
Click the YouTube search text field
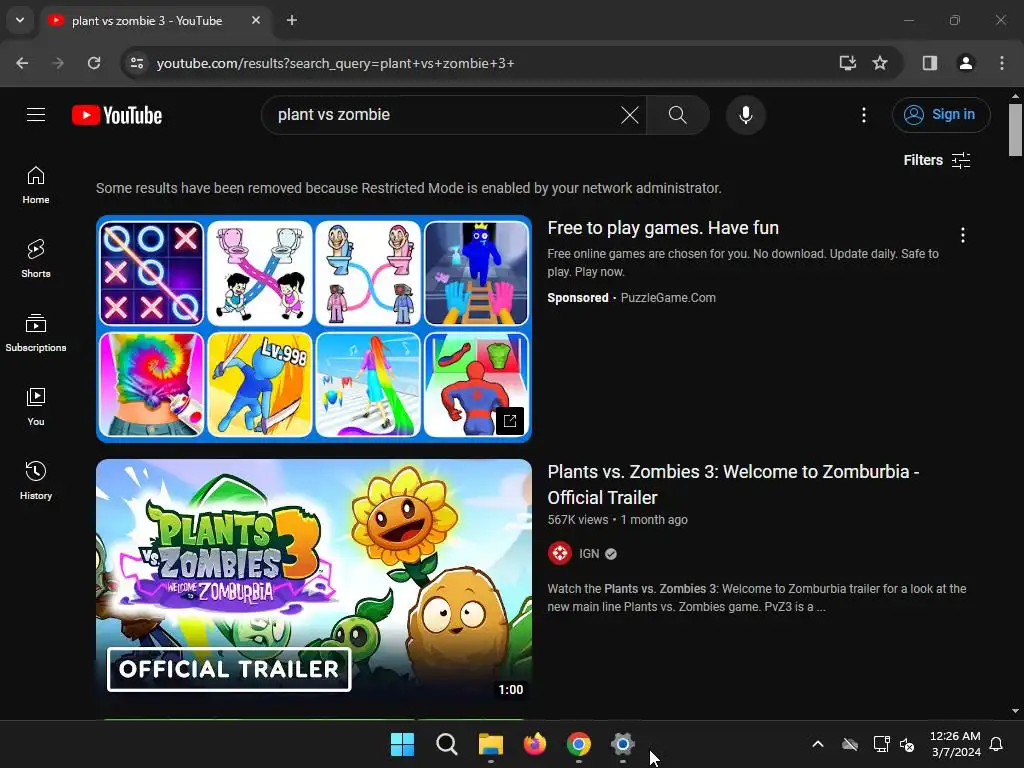tap(444, 115)
